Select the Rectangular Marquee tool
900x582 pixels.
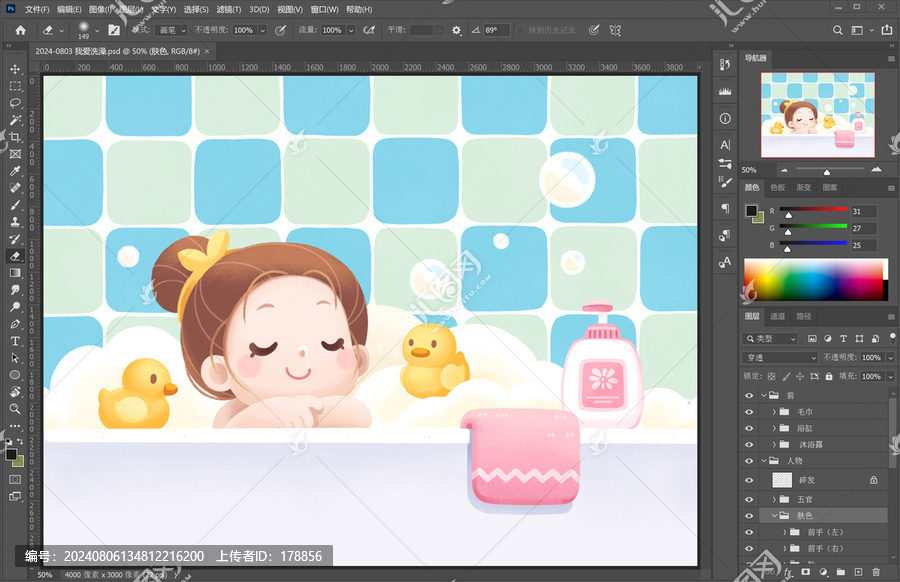[15, 86]
